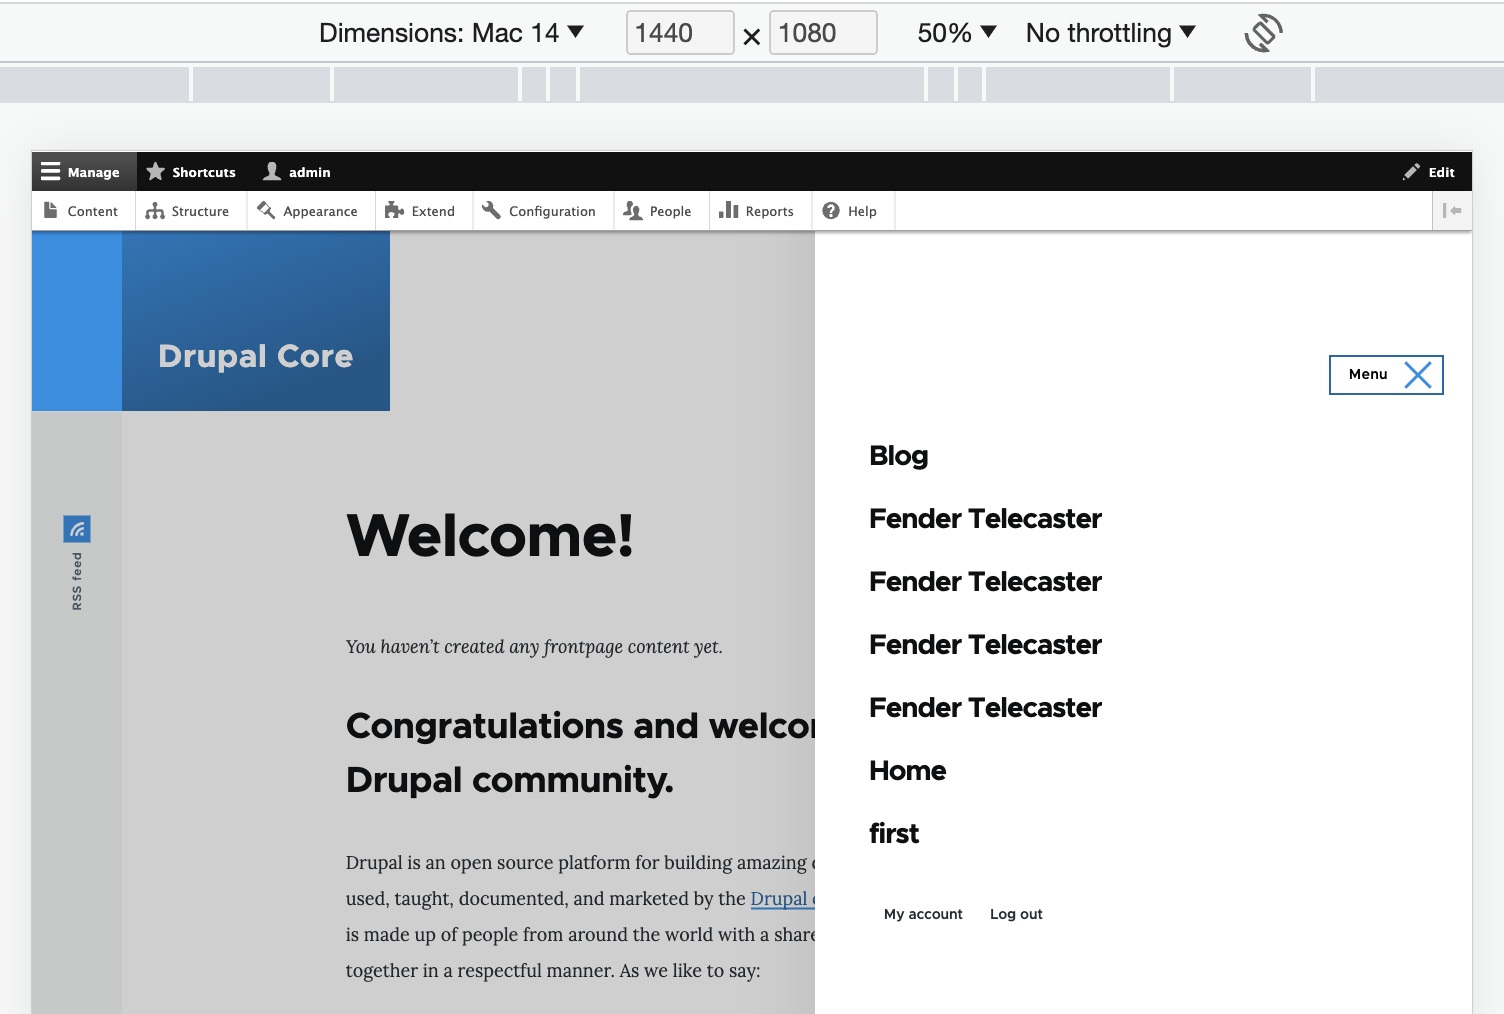Click the People icon in the toolbar
This screenshot has width=1504, height=1014.
click(x=633, y=210)
